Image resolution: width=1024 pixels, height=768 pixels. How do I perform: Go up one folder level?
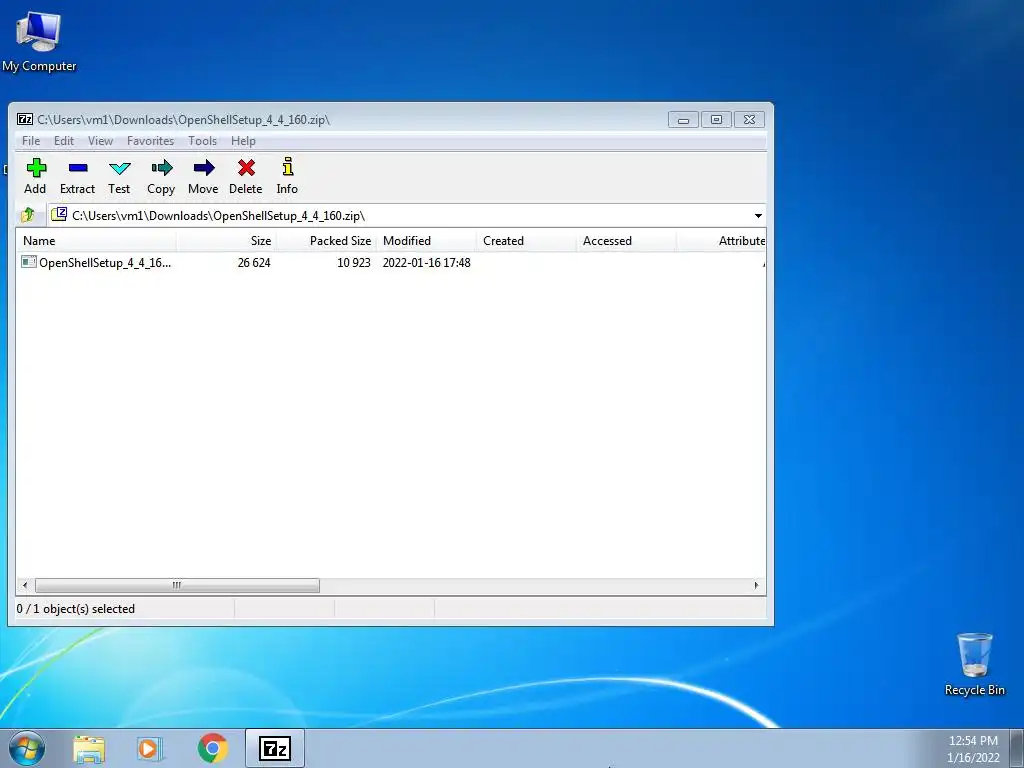coord(27,215)
